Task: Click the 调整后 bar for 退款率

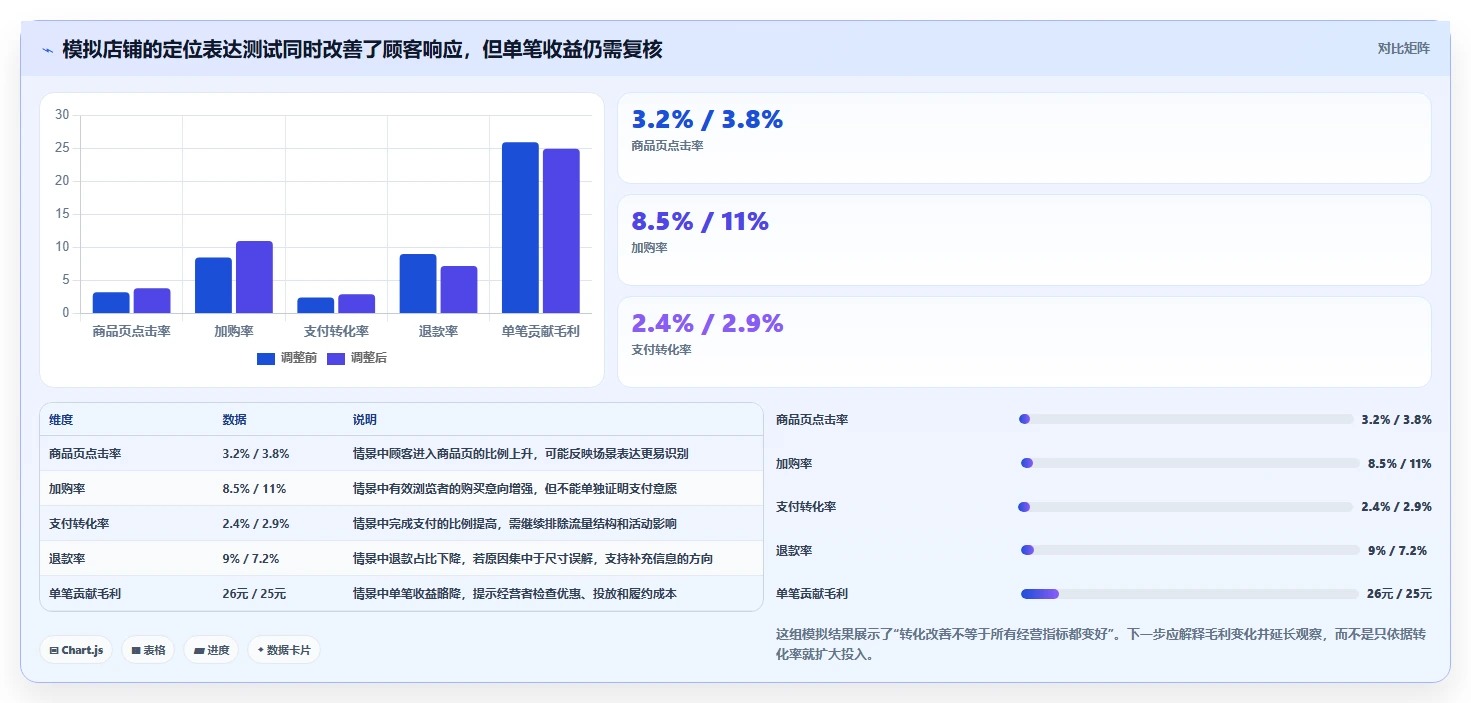Action: click(459, 290)
